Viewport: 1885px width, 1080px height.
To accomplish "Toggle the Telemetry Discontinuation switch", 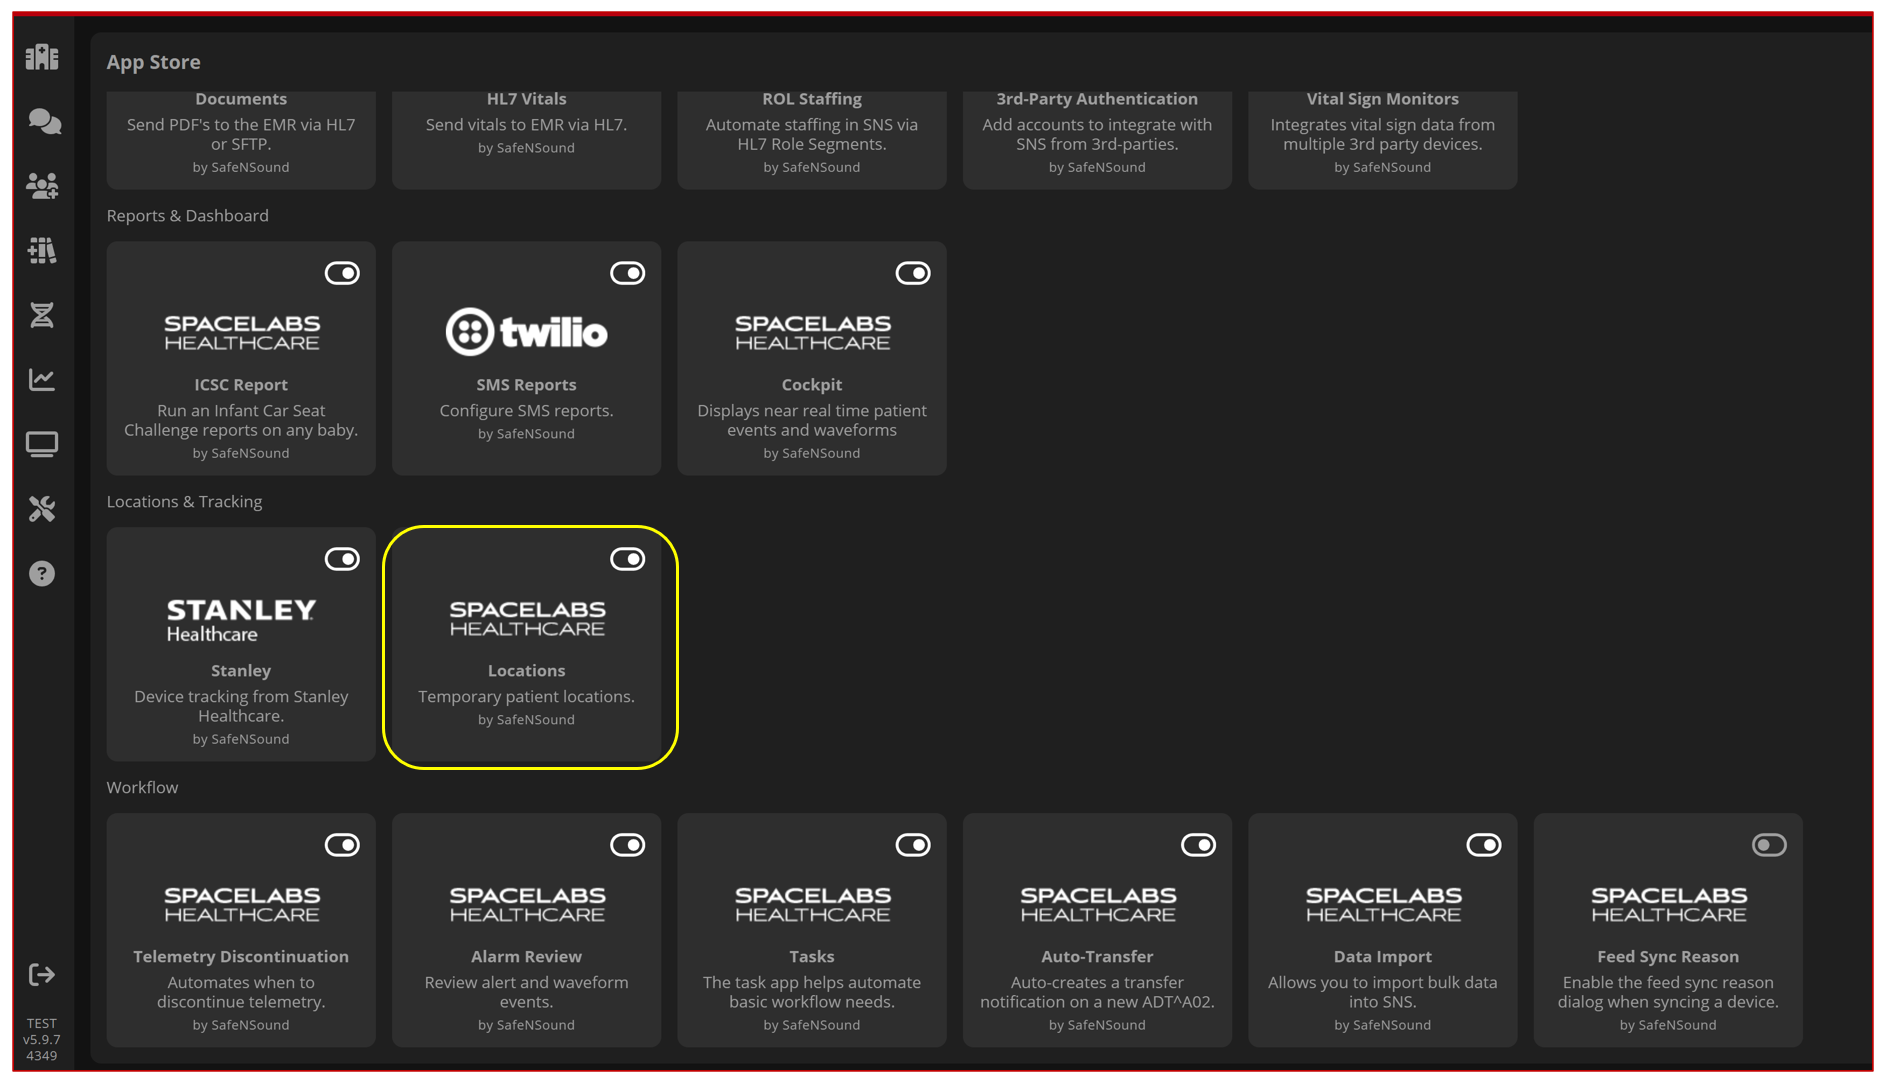I will coord(342,845).
